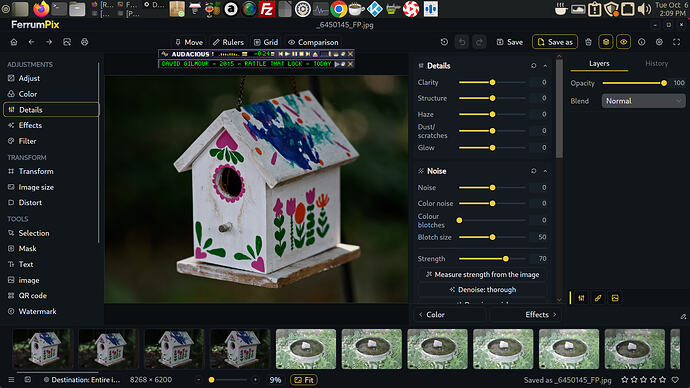Open the Adjust panel in sidebar
The height and width of the screenshot is (388, 690).
tap(51, 78)
